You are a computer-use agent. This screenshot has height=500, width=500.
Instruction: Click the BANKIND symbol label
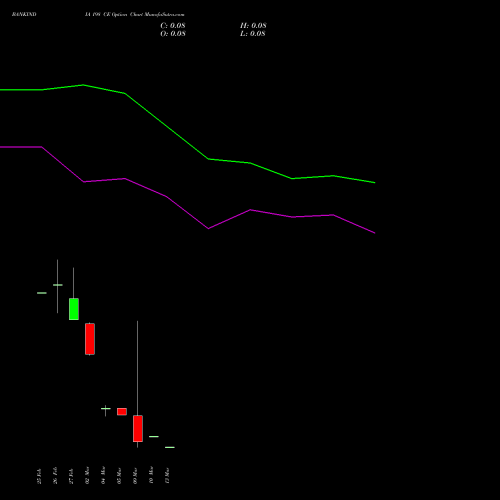pyautogui.click(x=24, y=14)
